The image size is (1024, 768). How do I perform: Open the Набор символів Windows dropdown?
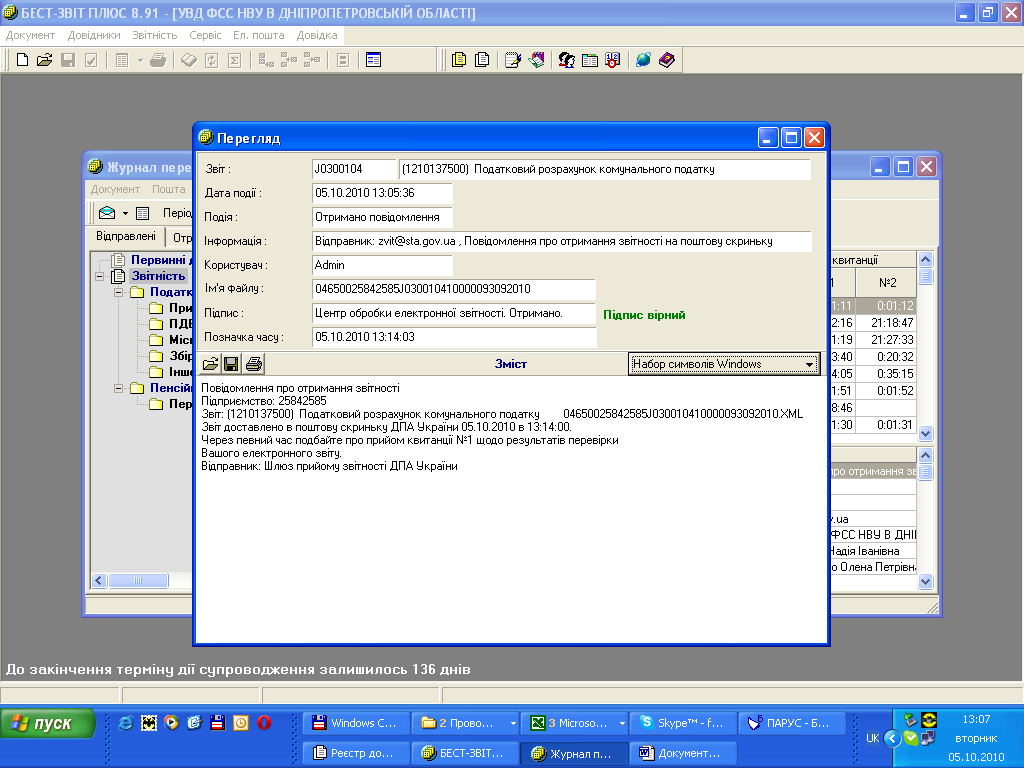coord(809,364)
